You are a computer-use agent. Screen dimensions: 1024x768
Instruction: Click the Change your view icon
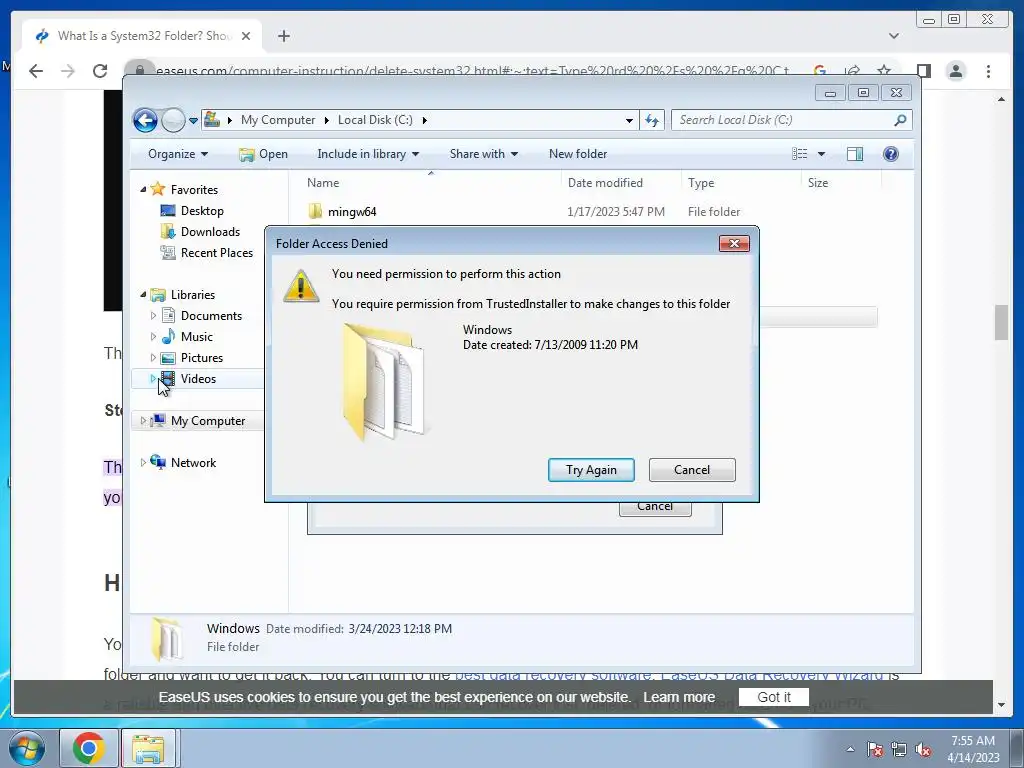coord(799,154)
